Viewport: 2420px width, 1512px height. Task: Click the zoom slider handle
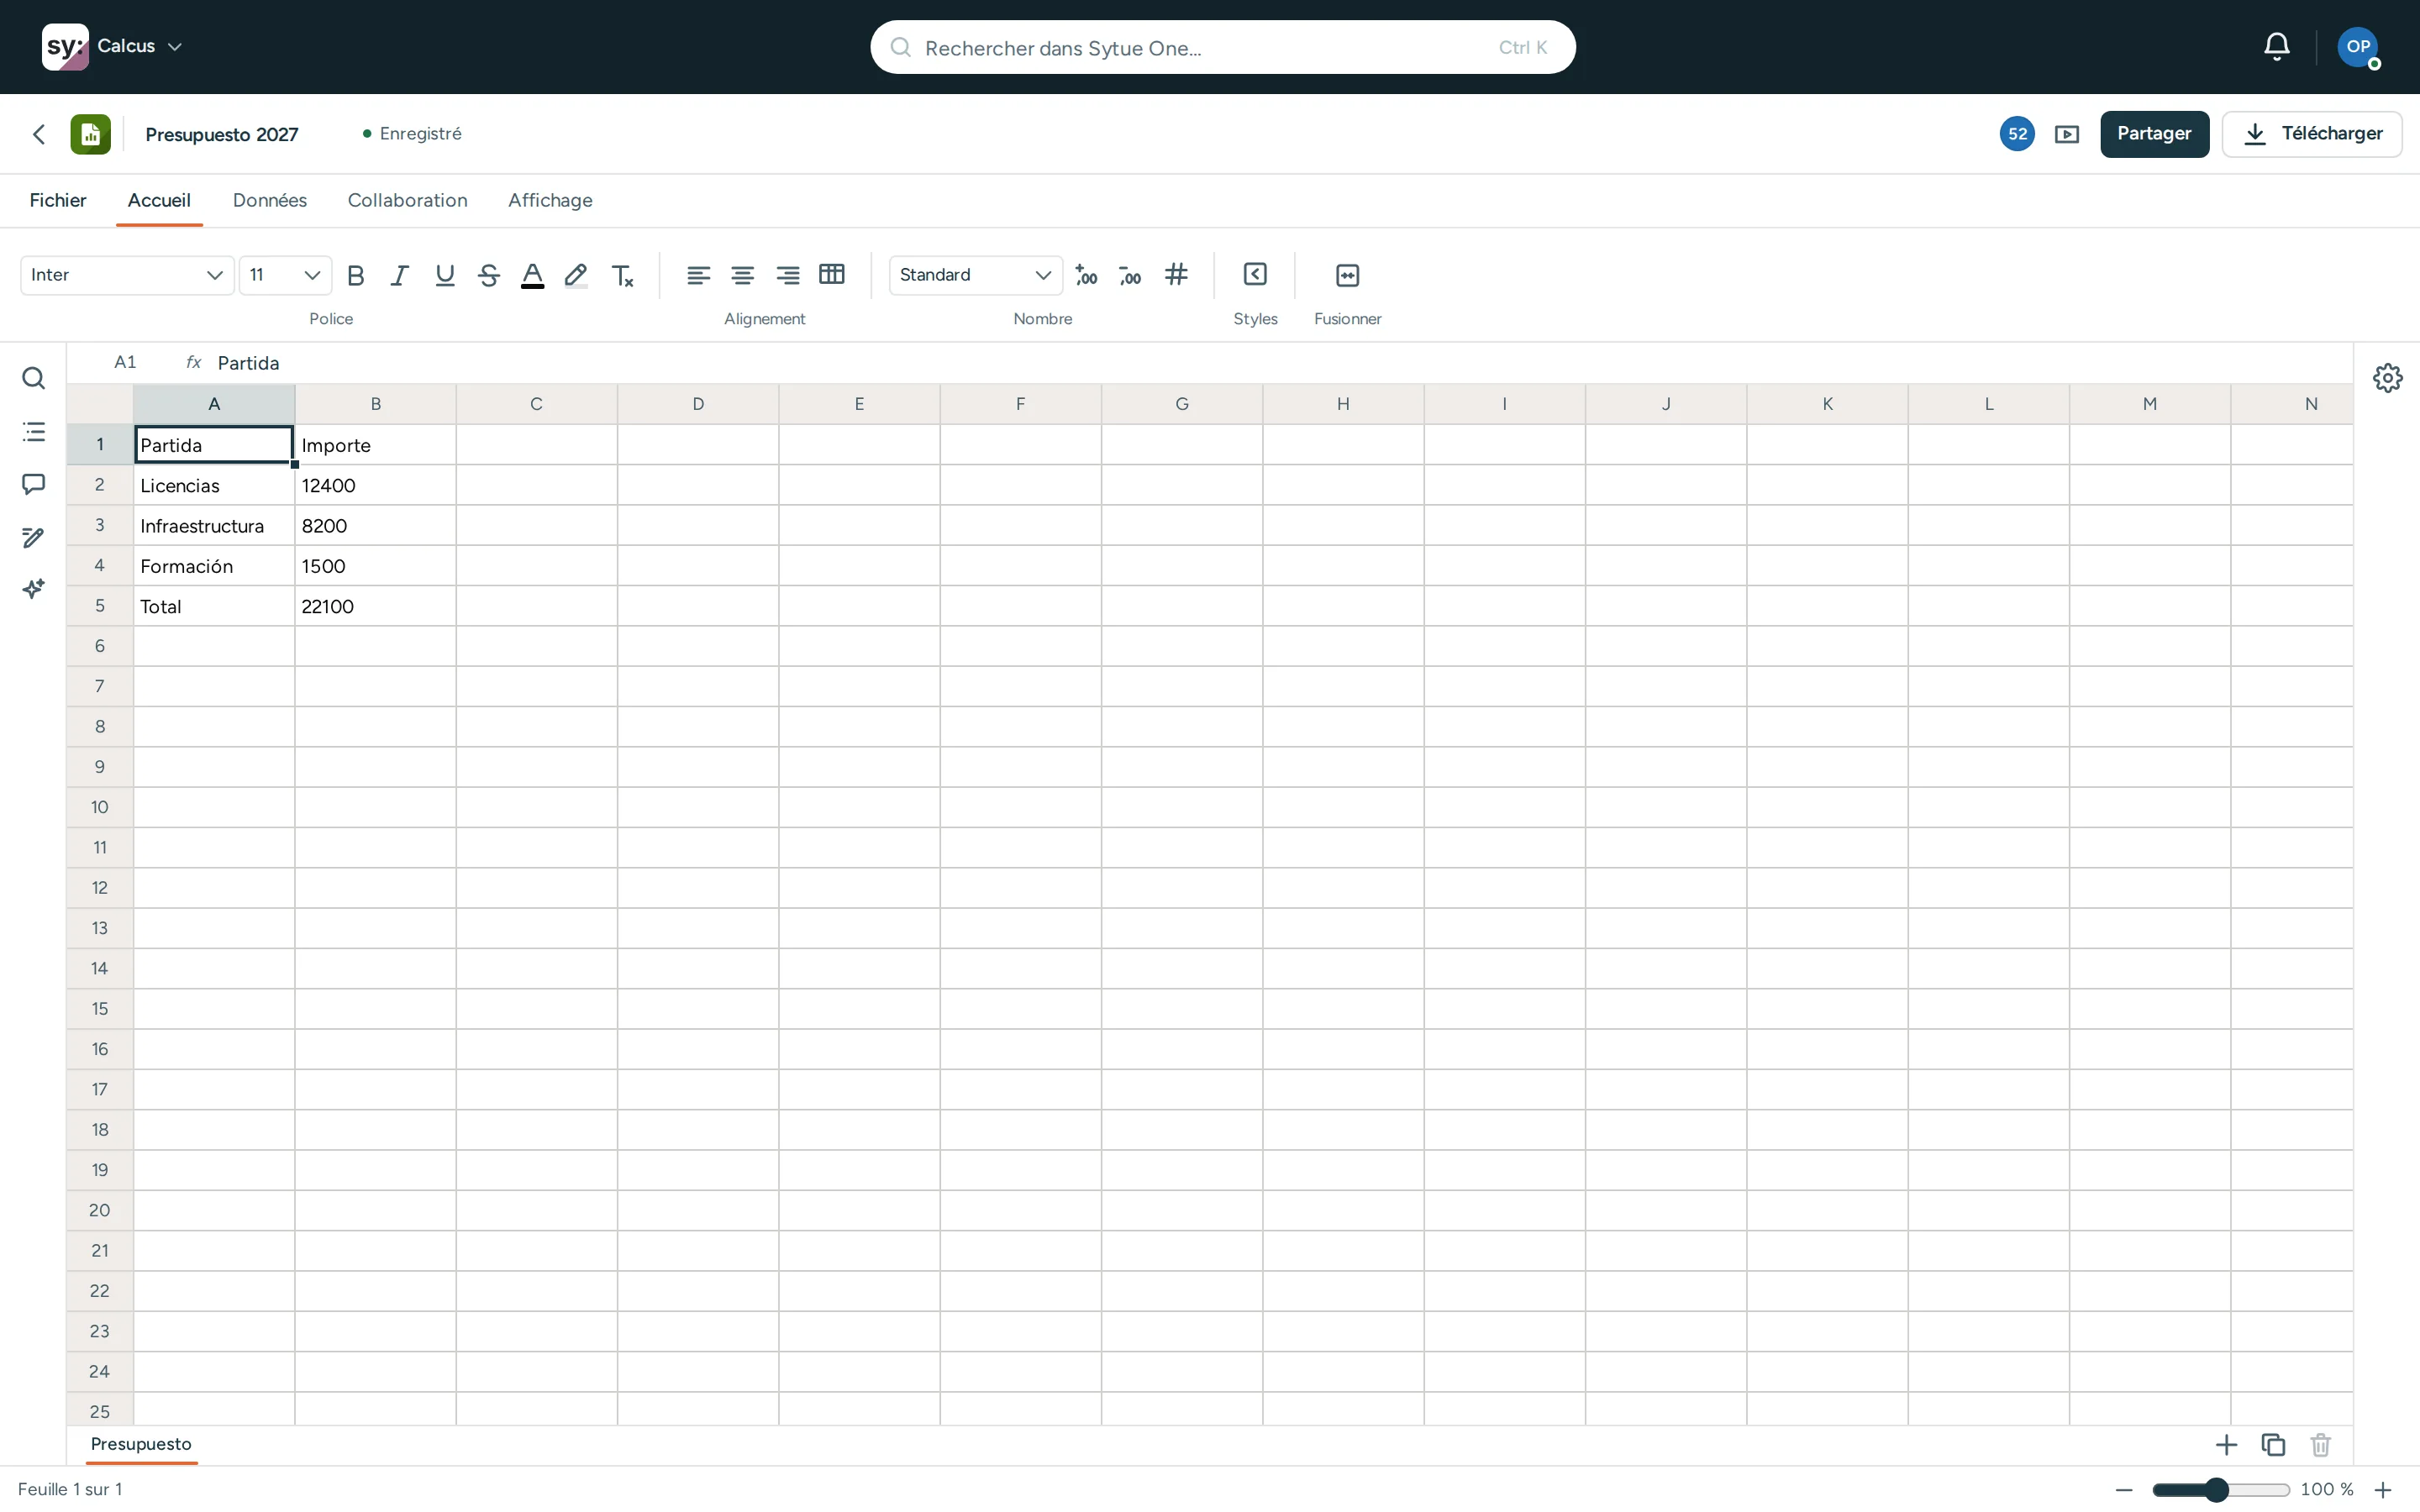(2217, 1490)
